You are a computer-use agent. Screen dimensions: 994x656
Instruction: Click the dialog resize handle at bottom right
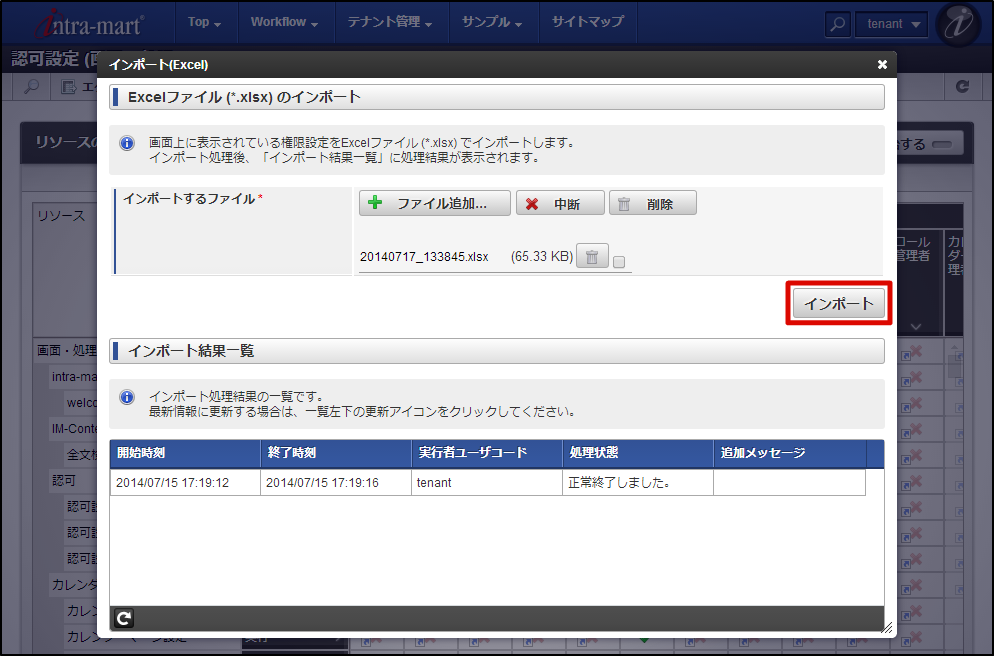point(888,630)
